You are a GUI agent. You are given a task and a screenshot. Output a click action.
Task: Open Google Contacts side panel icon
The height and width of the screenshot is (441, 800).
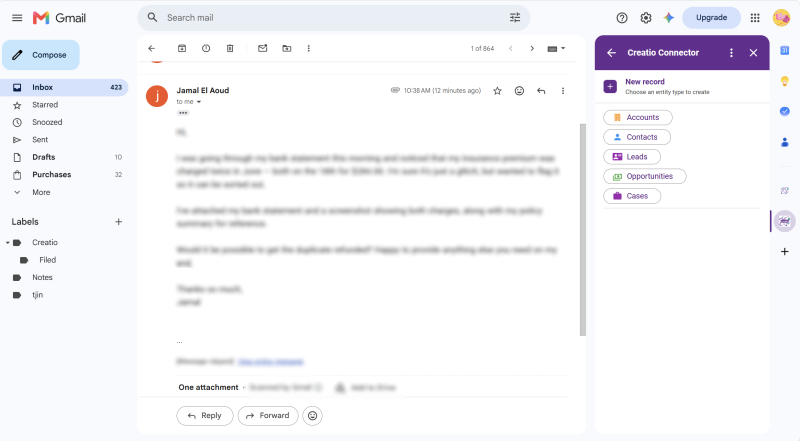tap(785, 142)
